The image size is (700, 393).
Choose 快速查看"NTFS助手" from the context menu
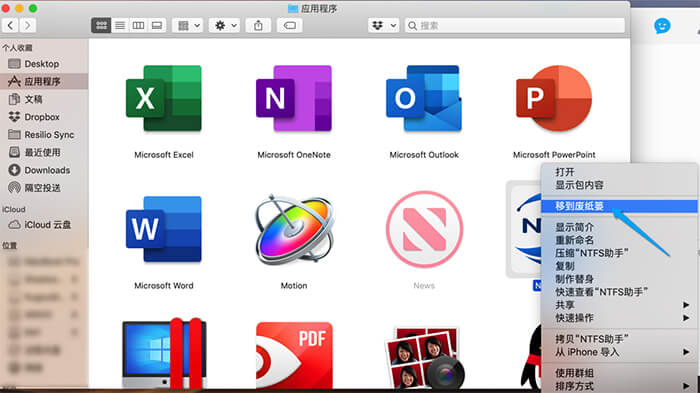[x=619, y=292]
